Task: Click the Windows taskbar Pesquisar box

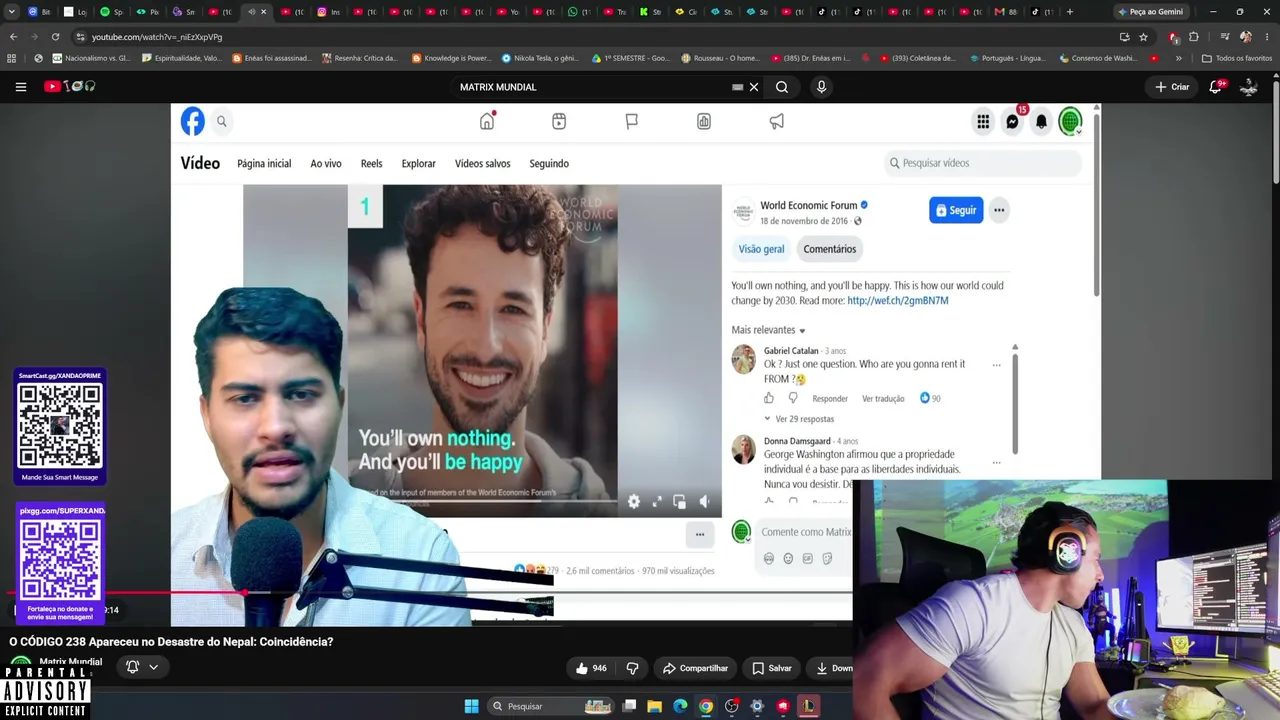Action: click(550, 706)
